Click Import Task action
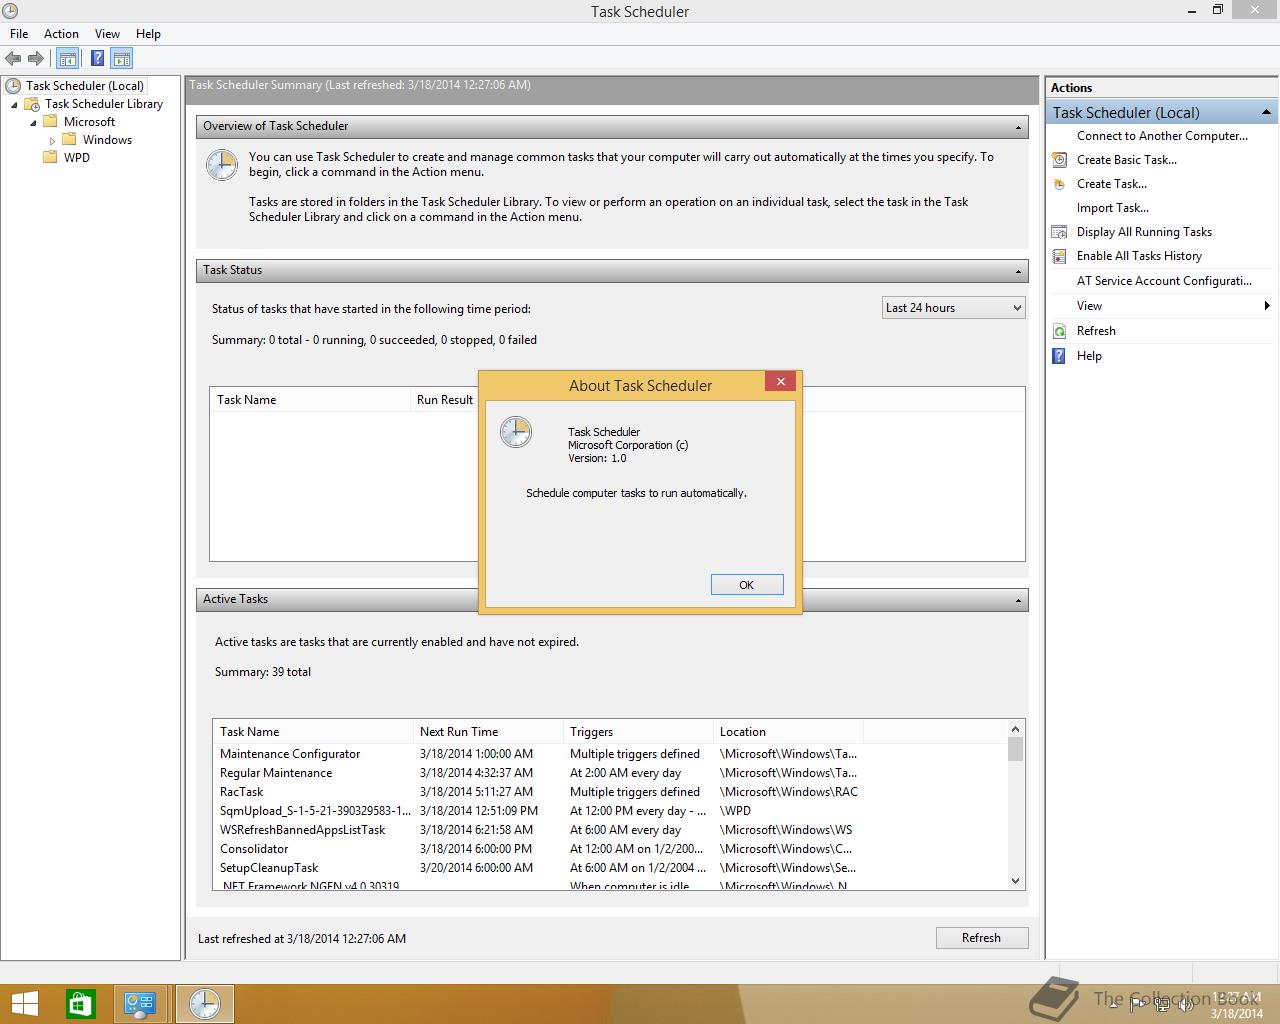The image size is (1280, 1024). pos(1112,208)
